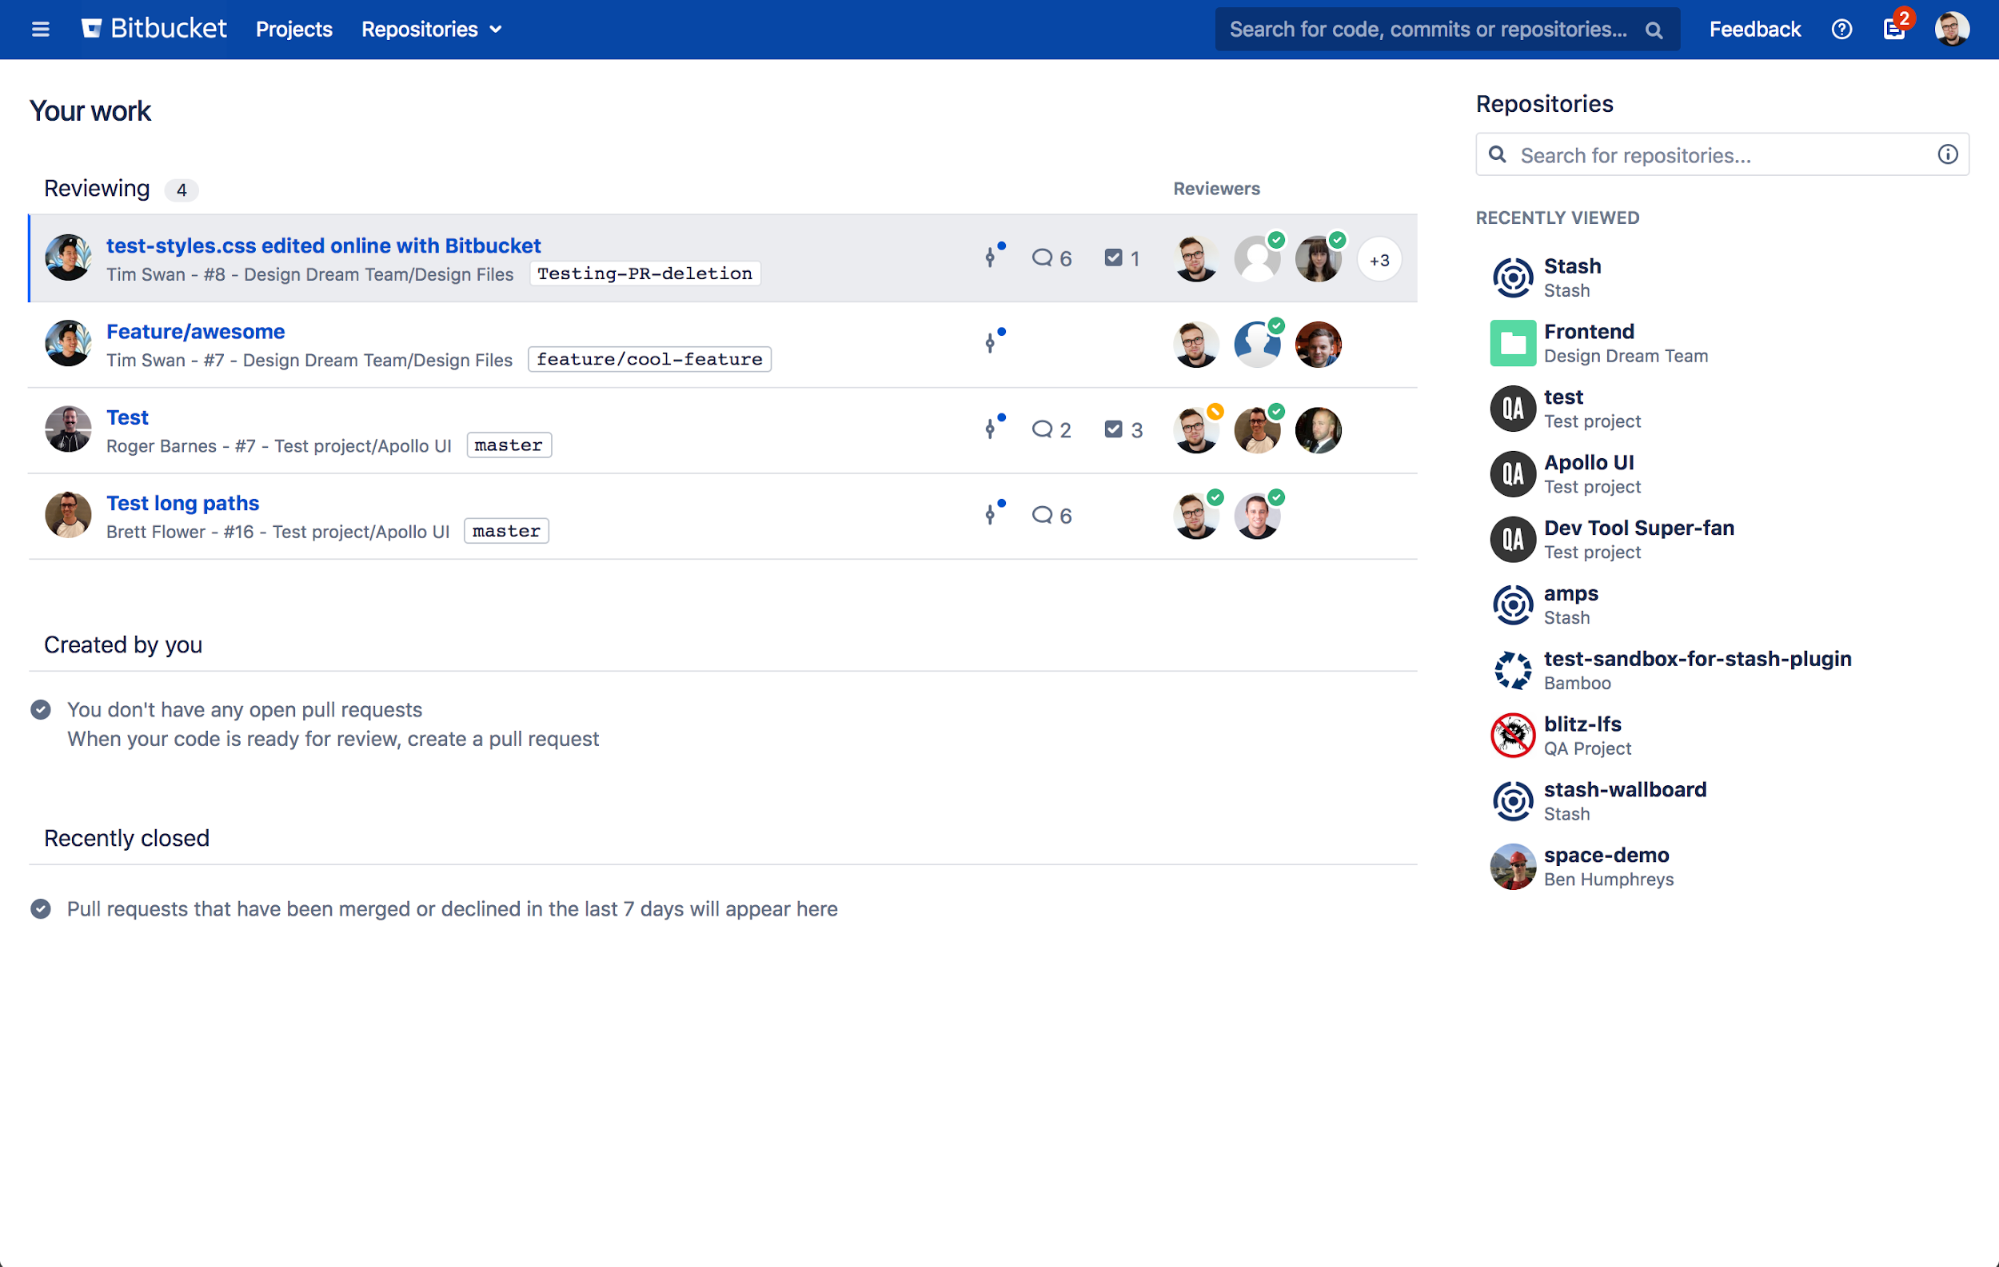Screen dimensions: 1999x1267
Task: Click the Test long paths pull request link
Action: (x=182, y=502)
